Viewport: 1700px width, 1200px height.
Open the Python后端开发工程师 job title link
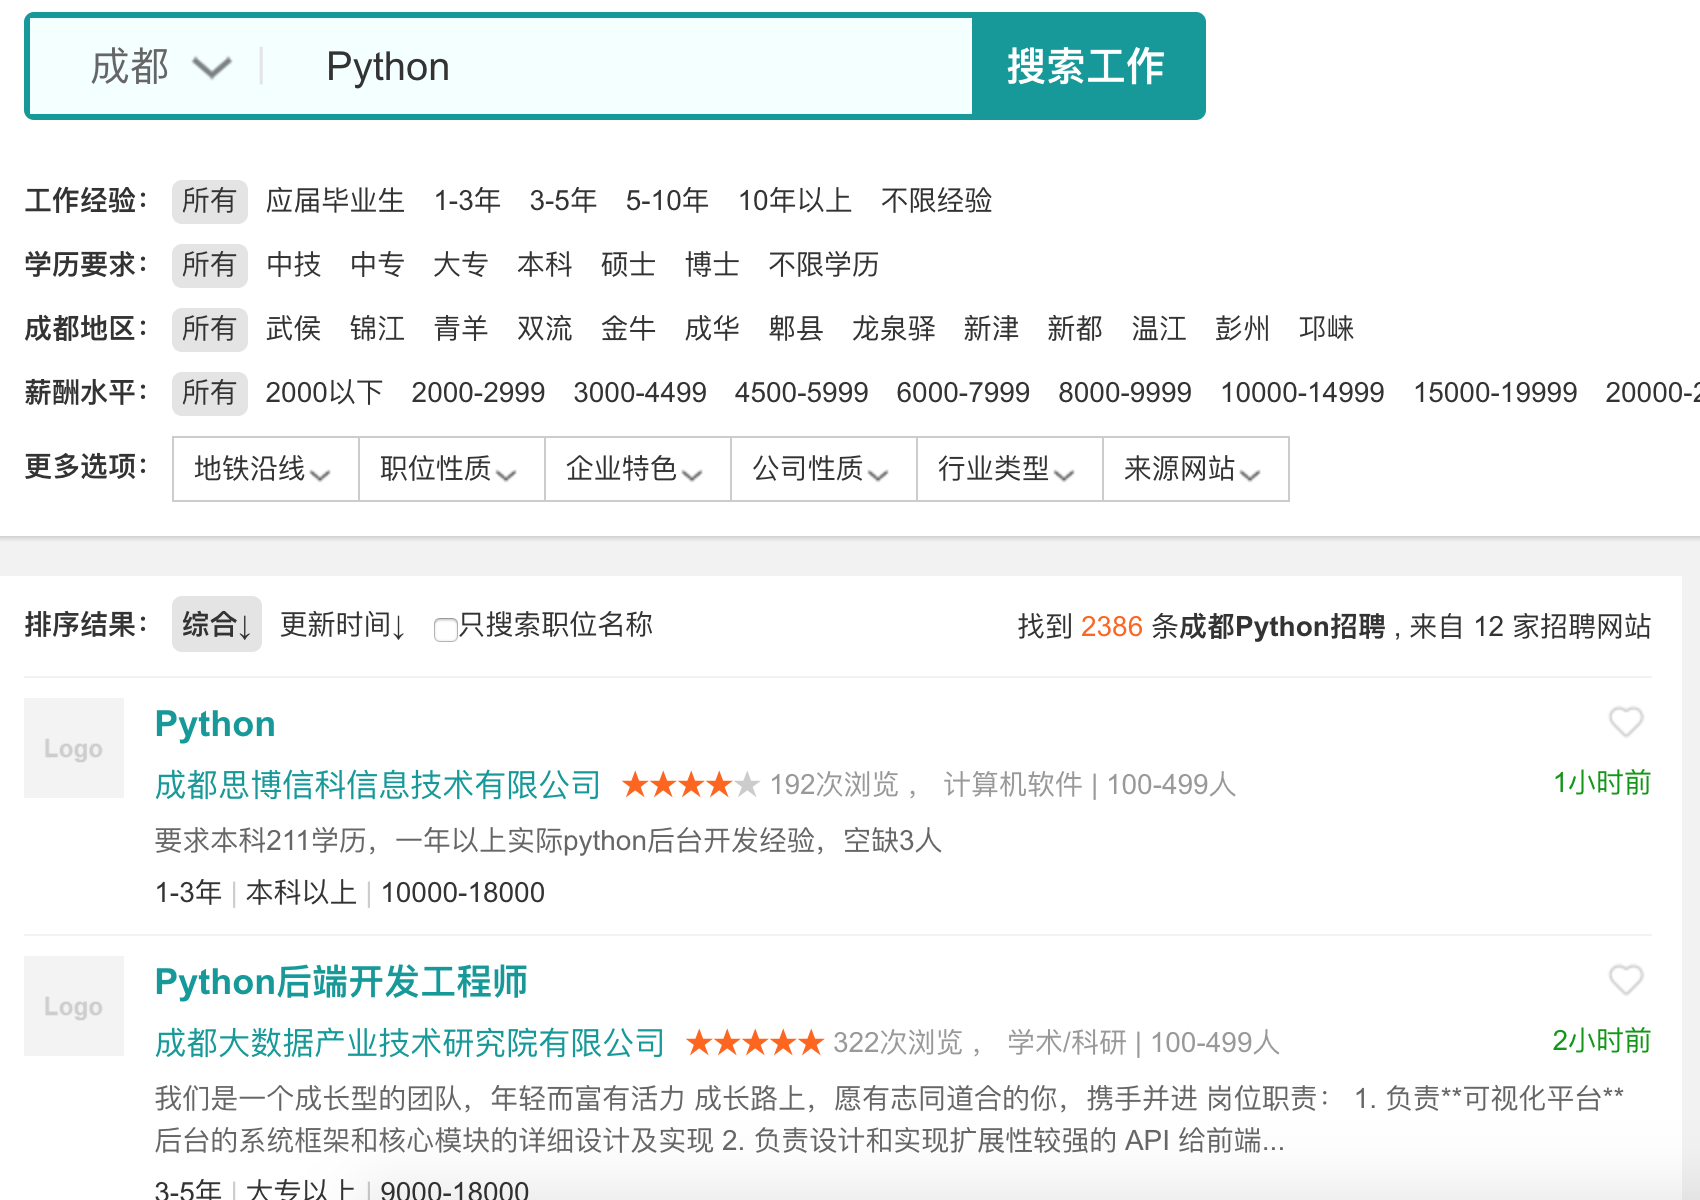341,982
